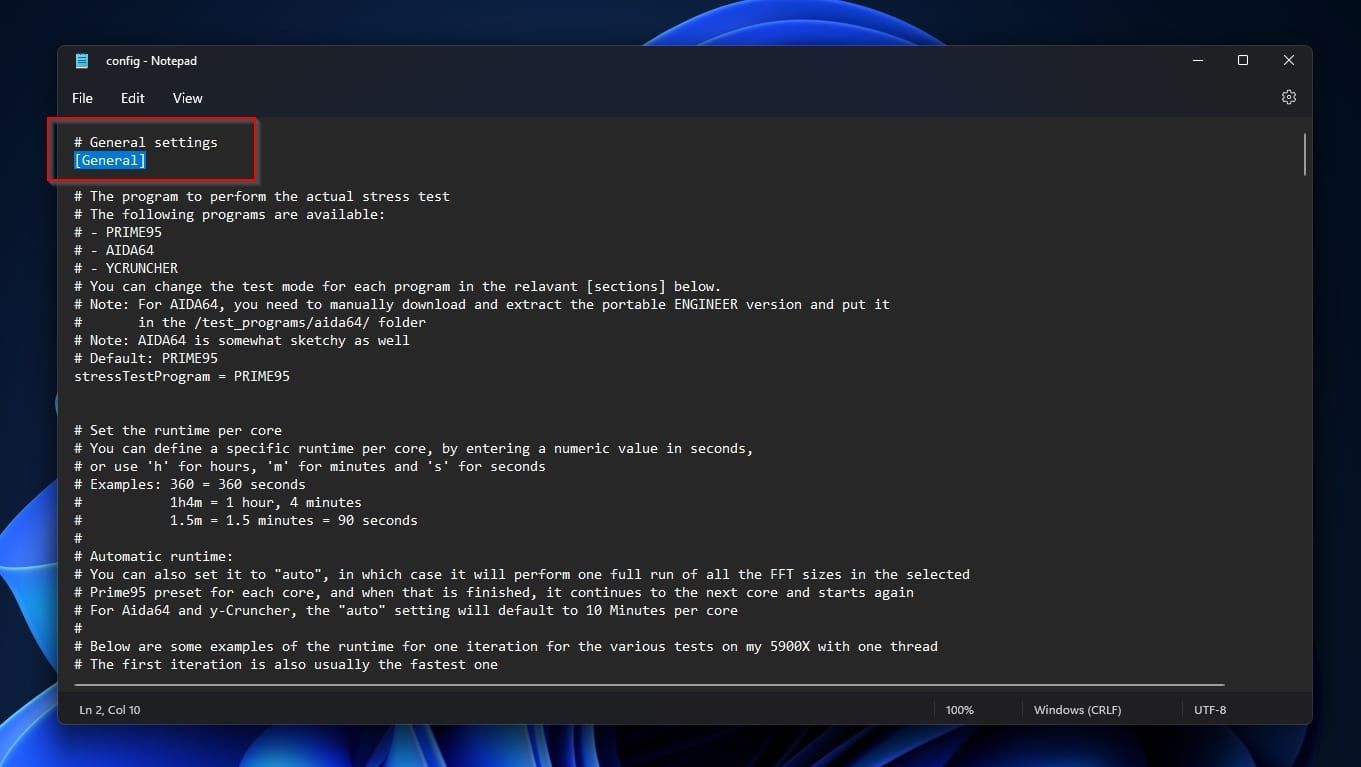
Task: Click the '# - YCRUNCHER' line
Action: (x=126, y=268)
